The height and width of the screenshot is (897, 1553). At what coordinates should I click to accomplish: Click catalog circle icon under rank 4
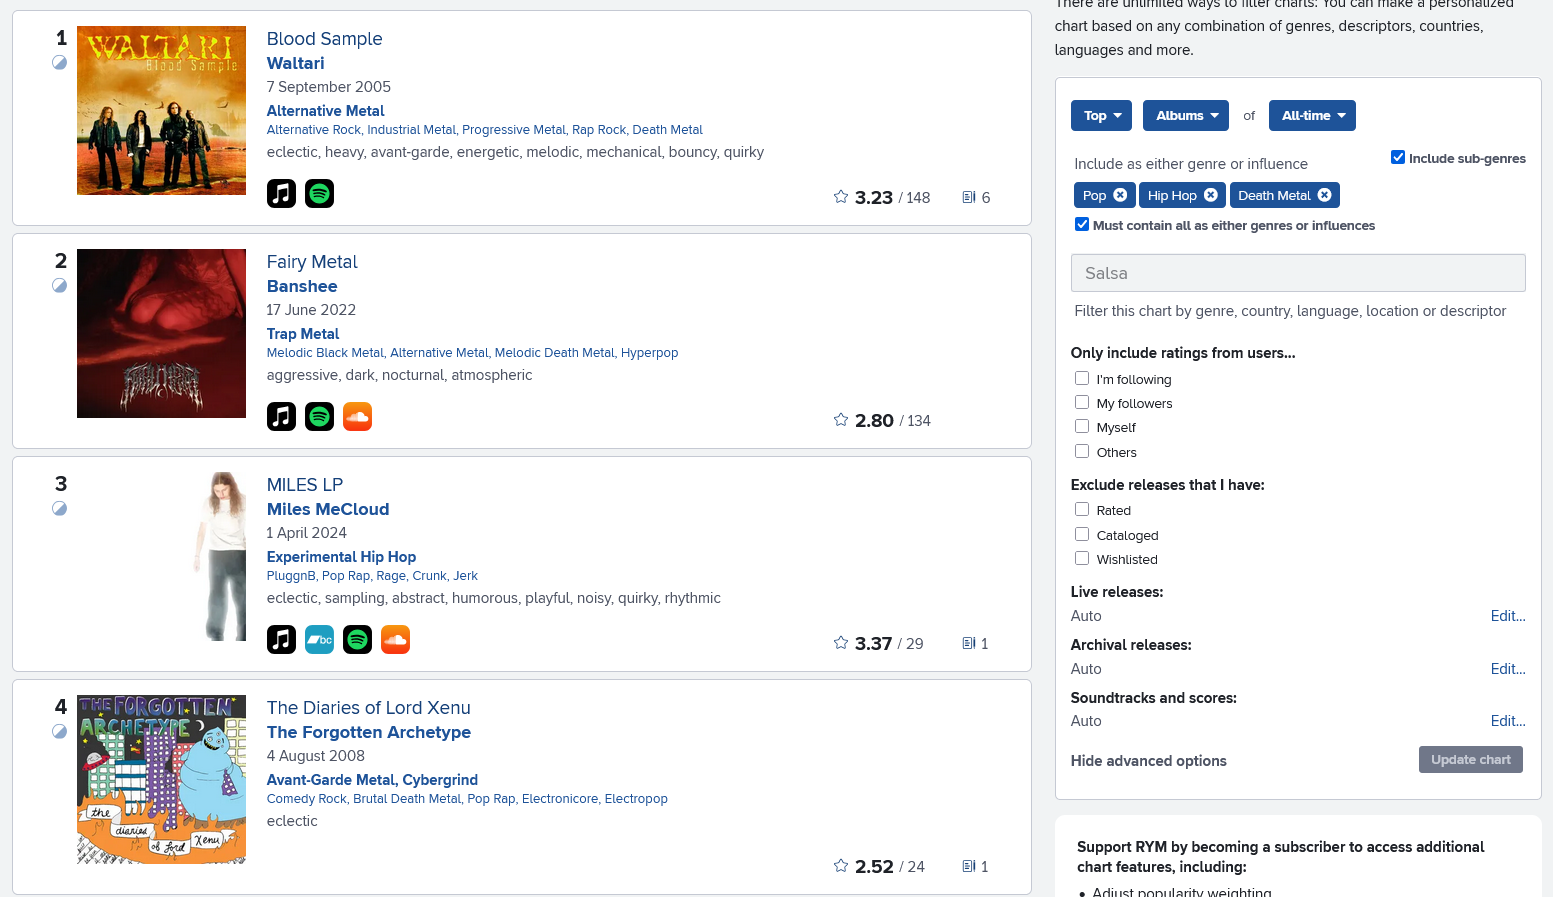[x=60, y=731]
